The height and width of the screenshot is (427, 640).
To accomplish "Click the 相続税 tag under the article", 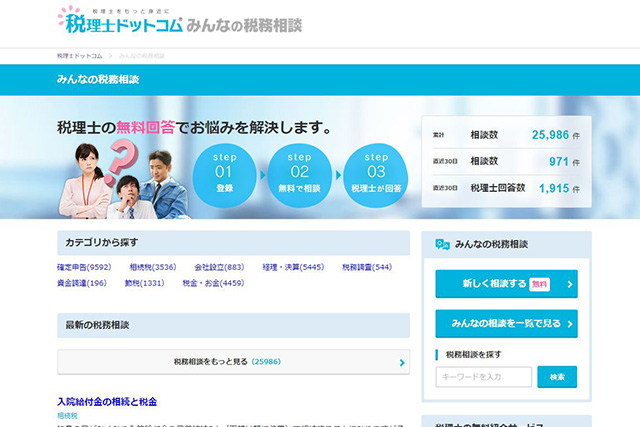I will 67,416.
